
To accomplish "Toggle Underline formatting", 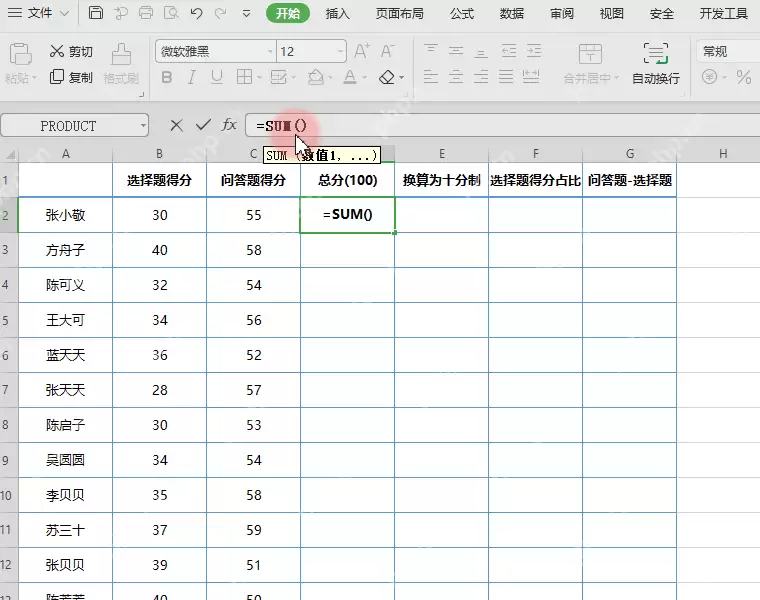I will point(217,77).
